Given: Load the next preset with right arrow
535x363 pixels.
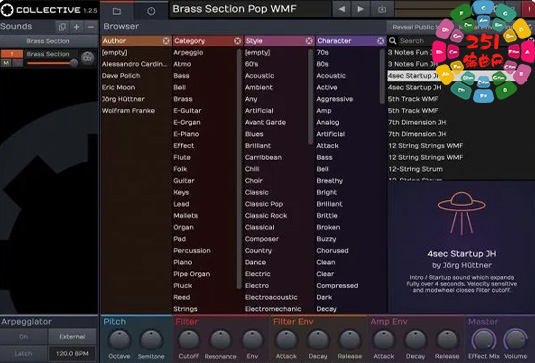Looking at the screenshot, I should pos(360,9).
